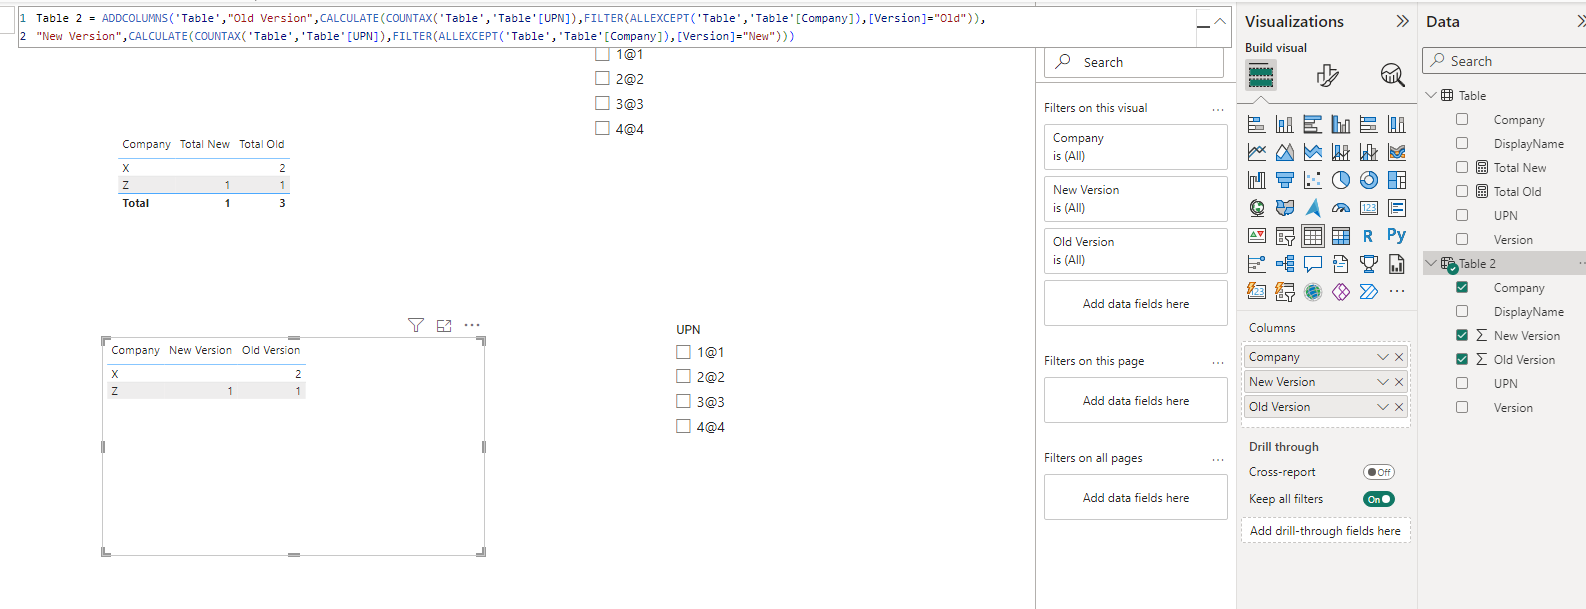Select the Area chart visual
The height and width of the screenshot is (609, 1586).
tap(1285, 152)
